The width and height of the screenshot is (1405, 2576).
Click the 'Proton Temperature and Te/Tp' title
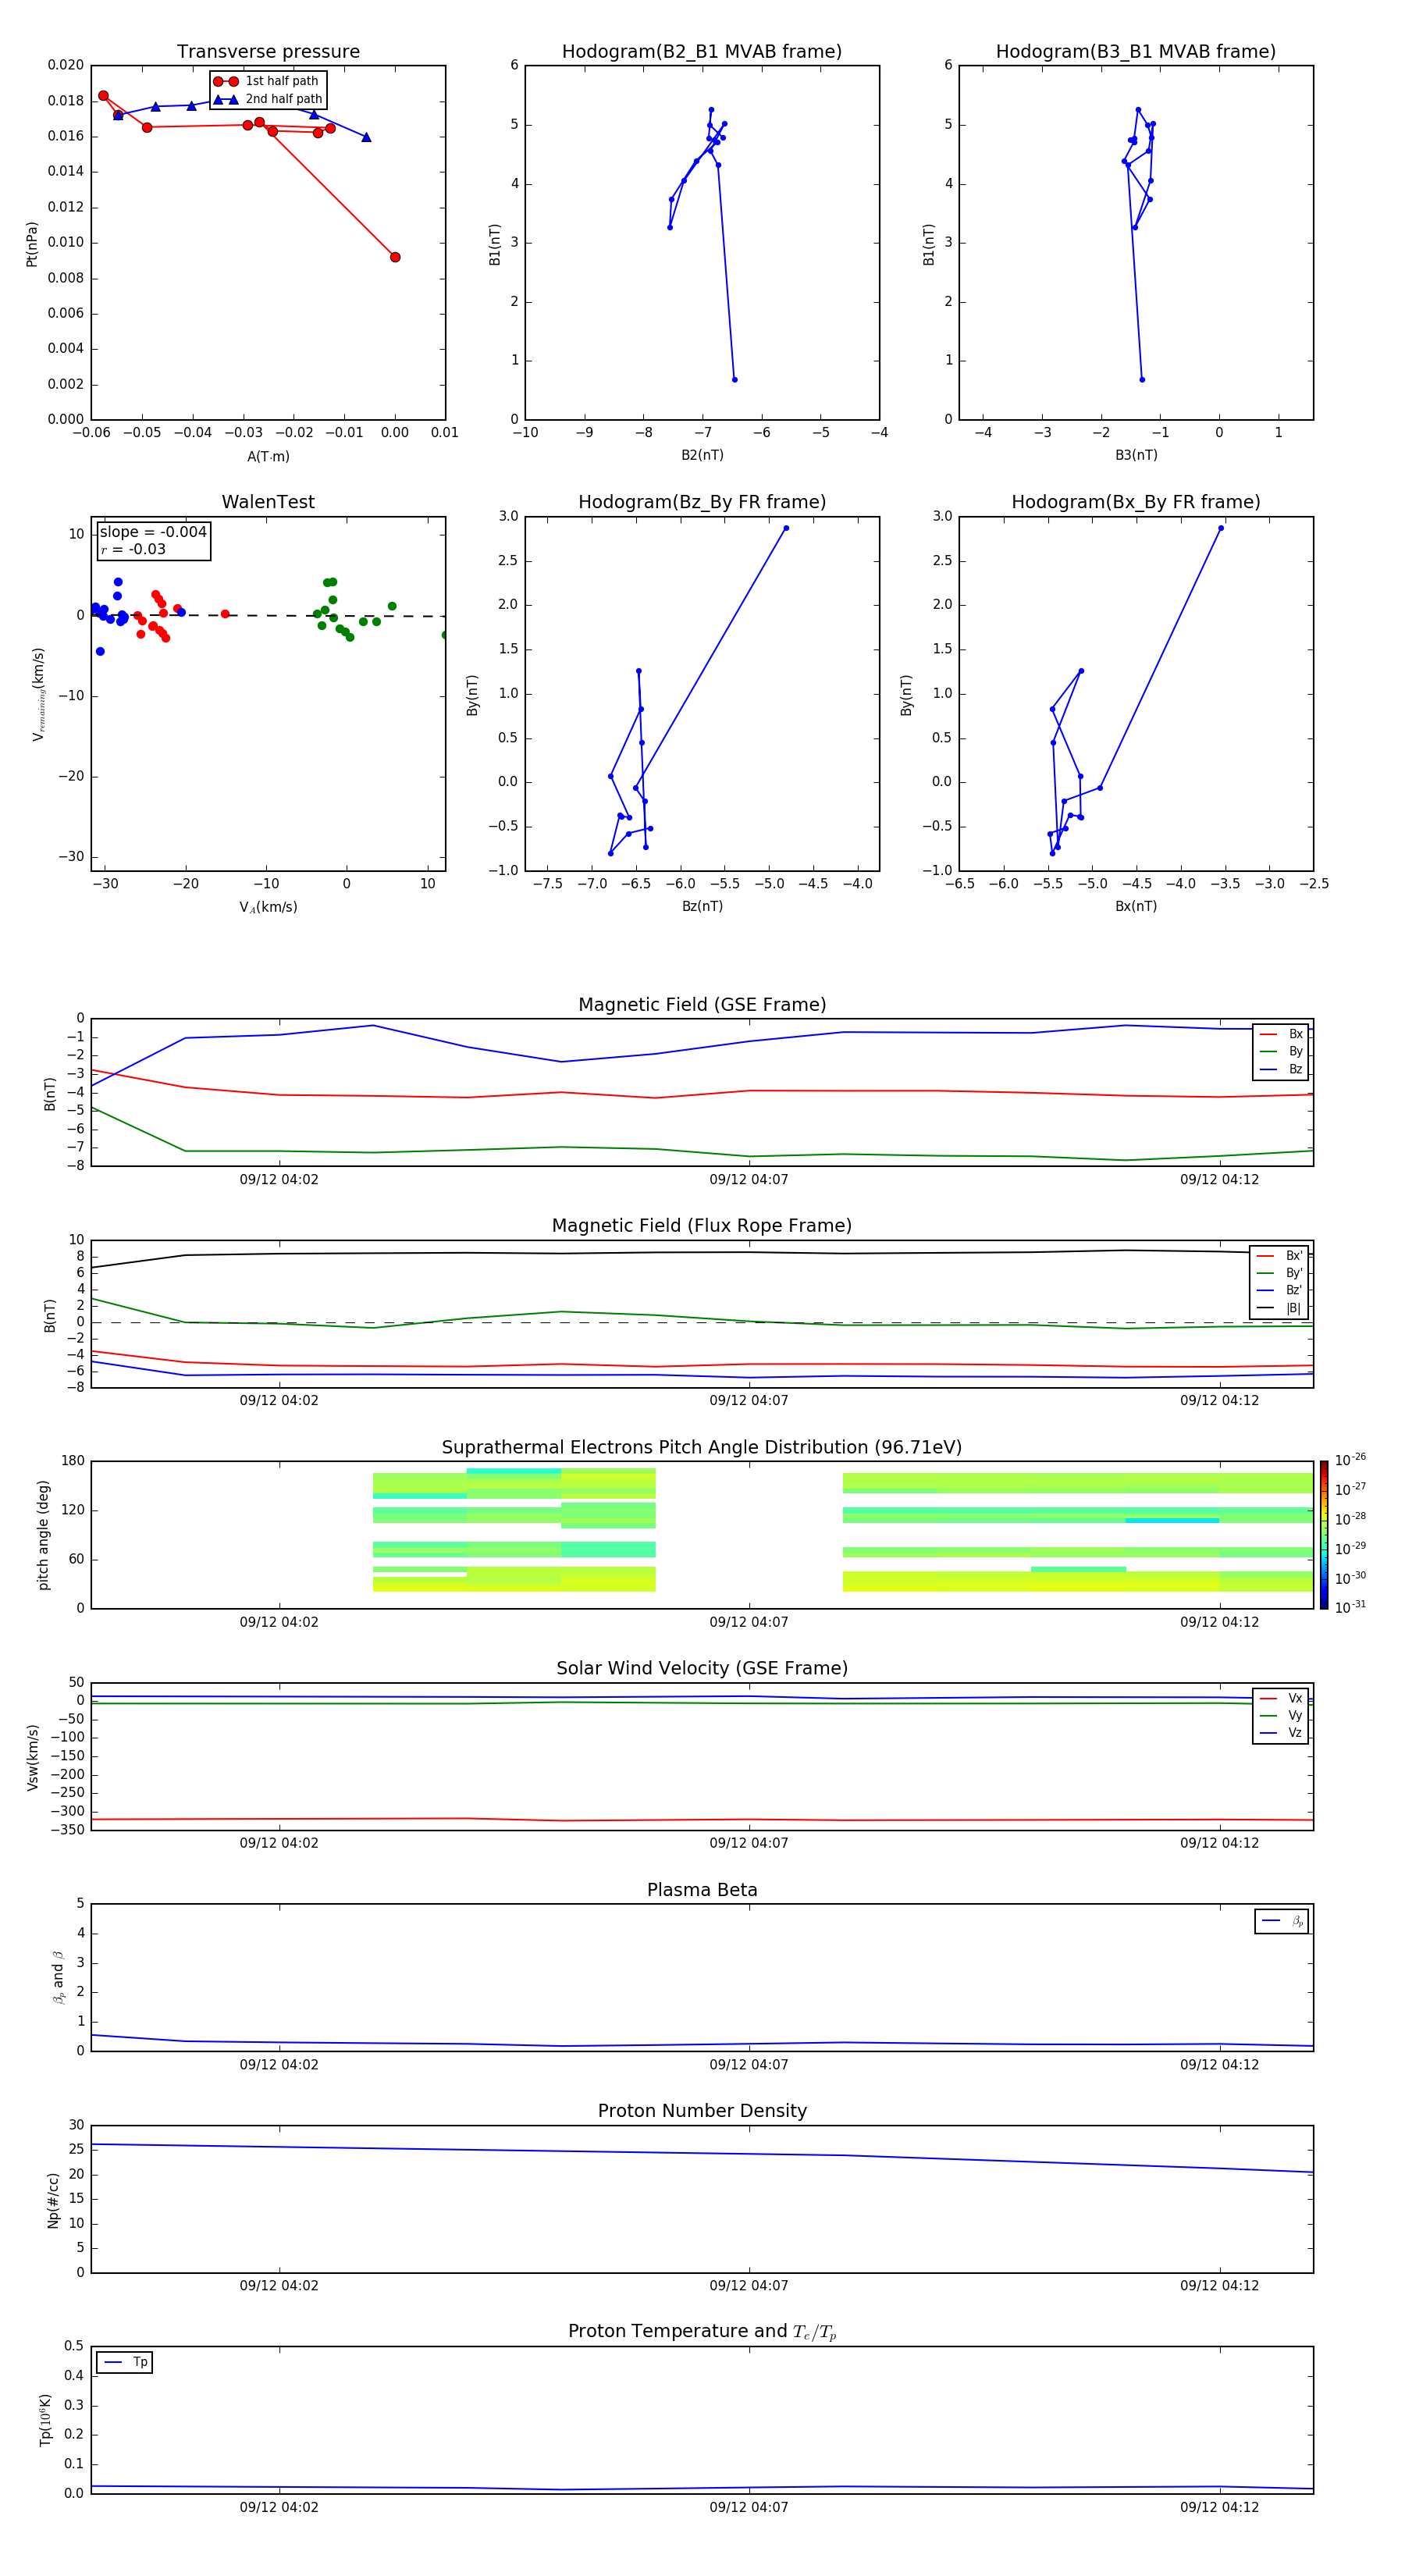point(702,2331)
